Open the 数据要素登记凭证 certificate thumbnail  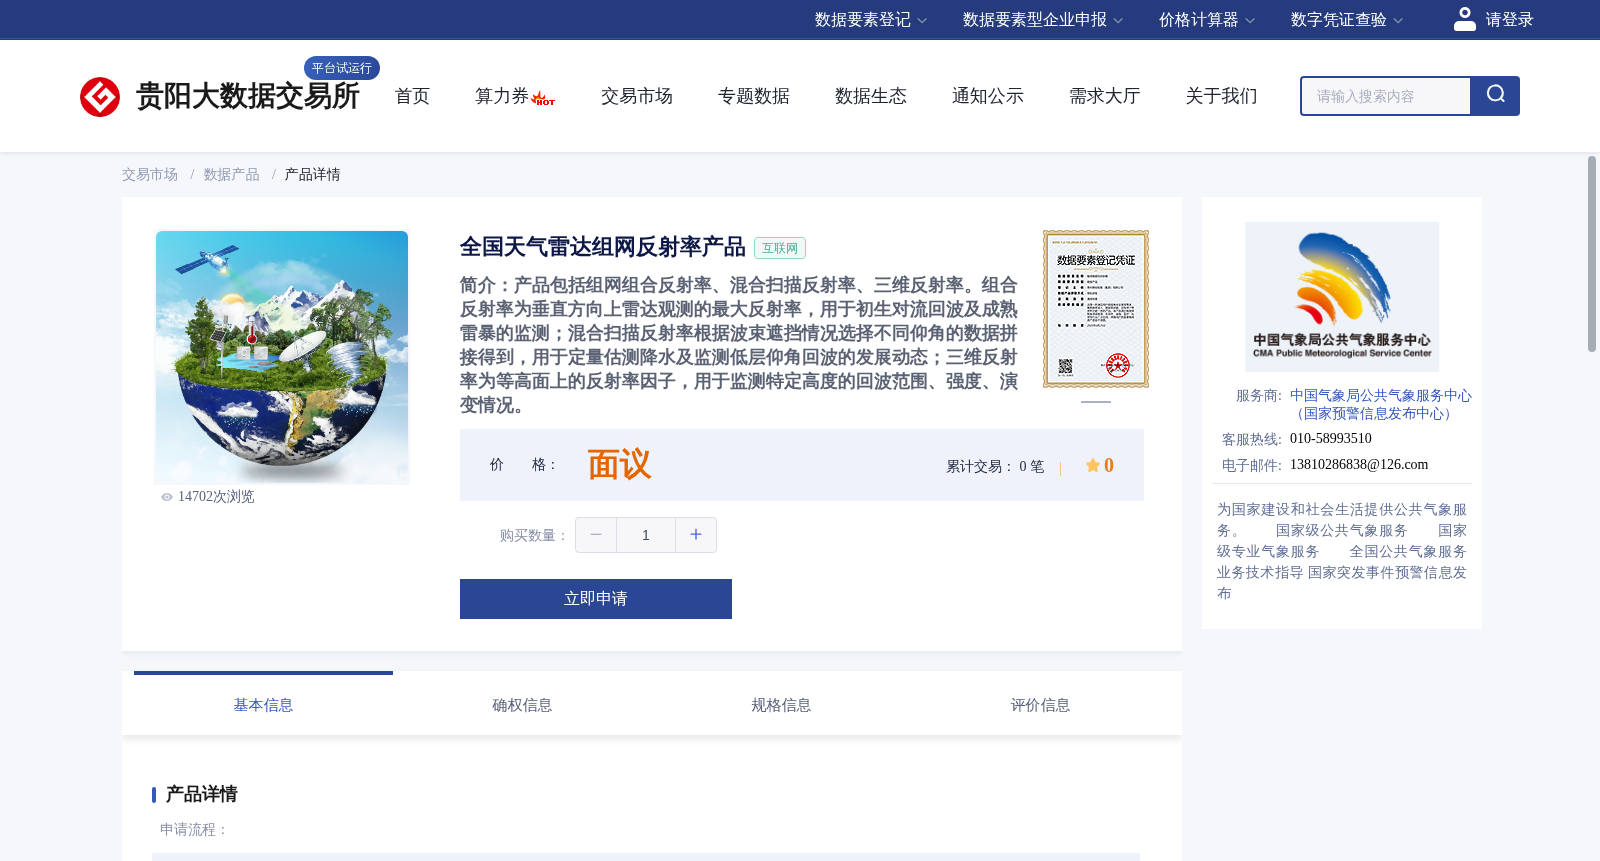(1096, 309)
